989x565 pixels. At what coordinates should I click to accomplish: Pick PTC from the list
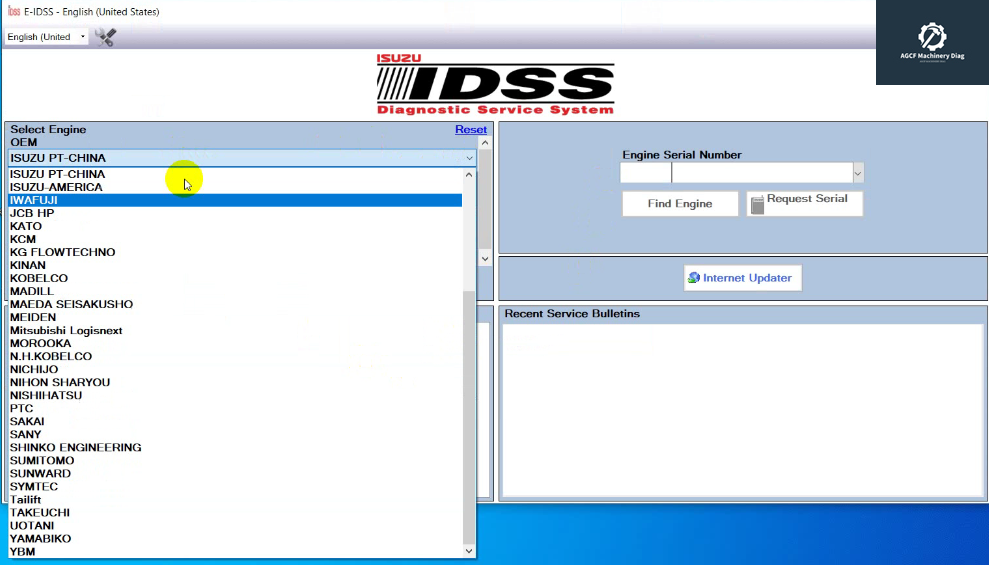[x=235, y=409]
